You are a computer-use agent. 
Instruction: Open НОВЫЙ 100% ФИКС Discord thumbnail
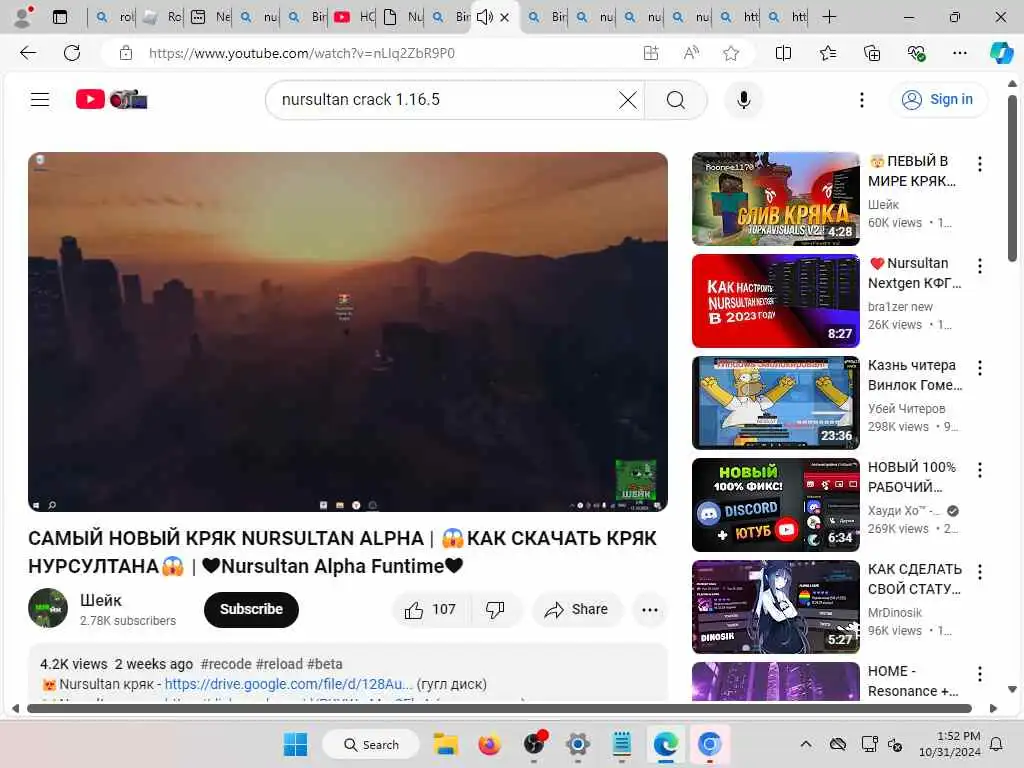pos(775,504)
